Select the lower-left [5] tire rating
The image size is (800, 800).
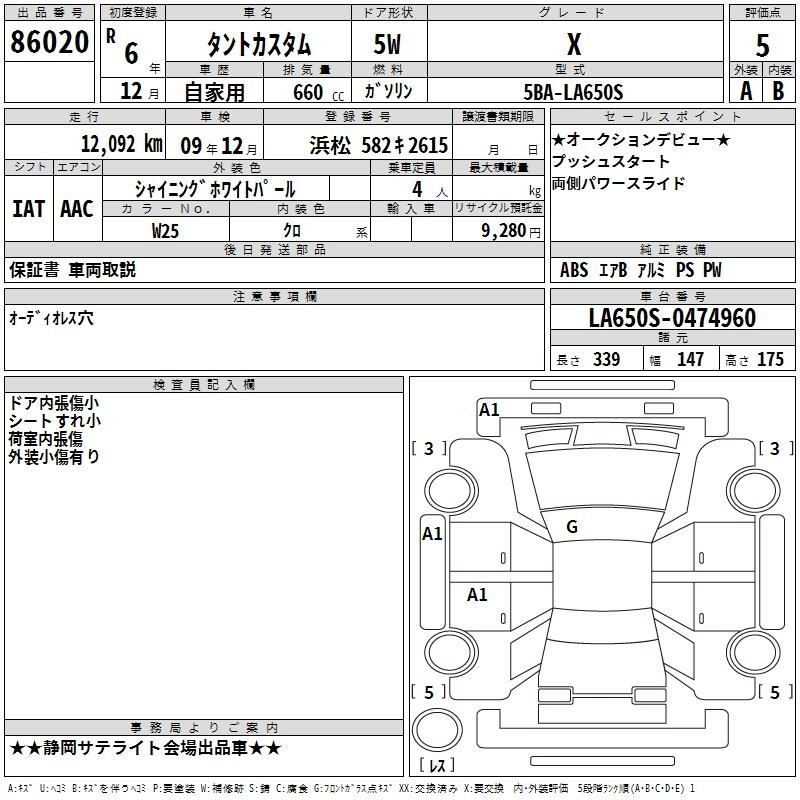click(x=430, y=692)
